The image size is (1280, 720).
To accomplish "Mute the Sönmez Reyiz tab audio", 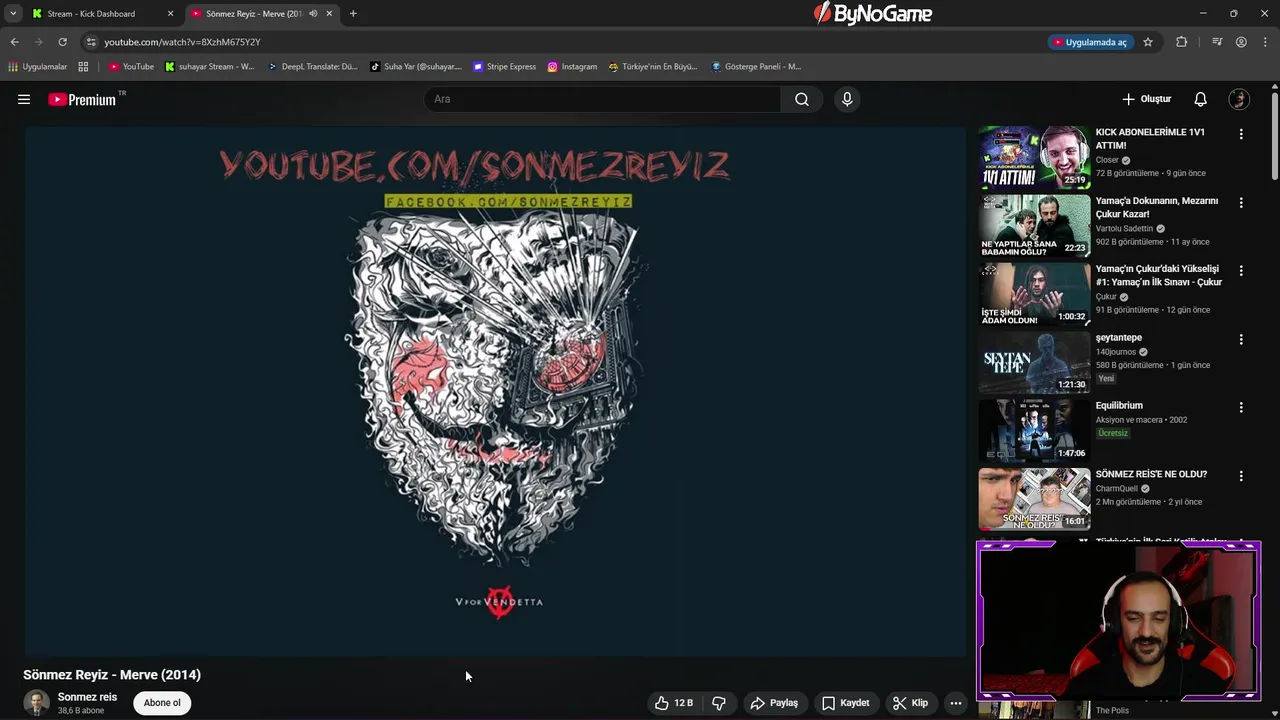I will click(313, 14).
